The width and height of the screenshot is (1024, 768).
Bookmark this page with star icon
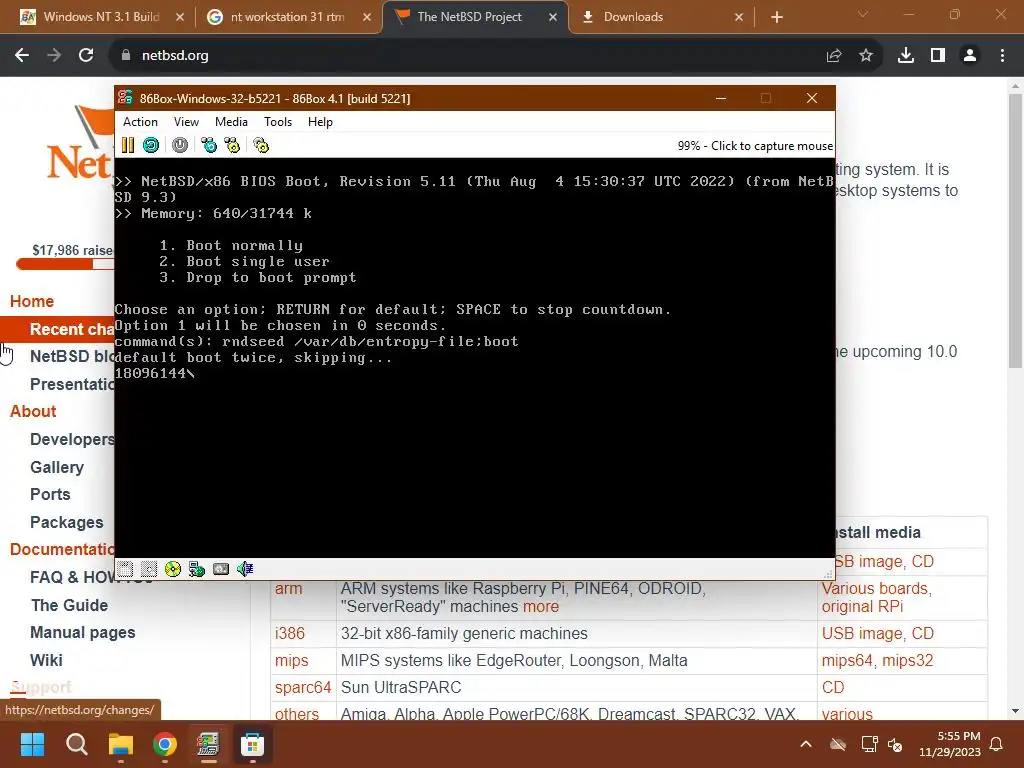coord(866,56)
